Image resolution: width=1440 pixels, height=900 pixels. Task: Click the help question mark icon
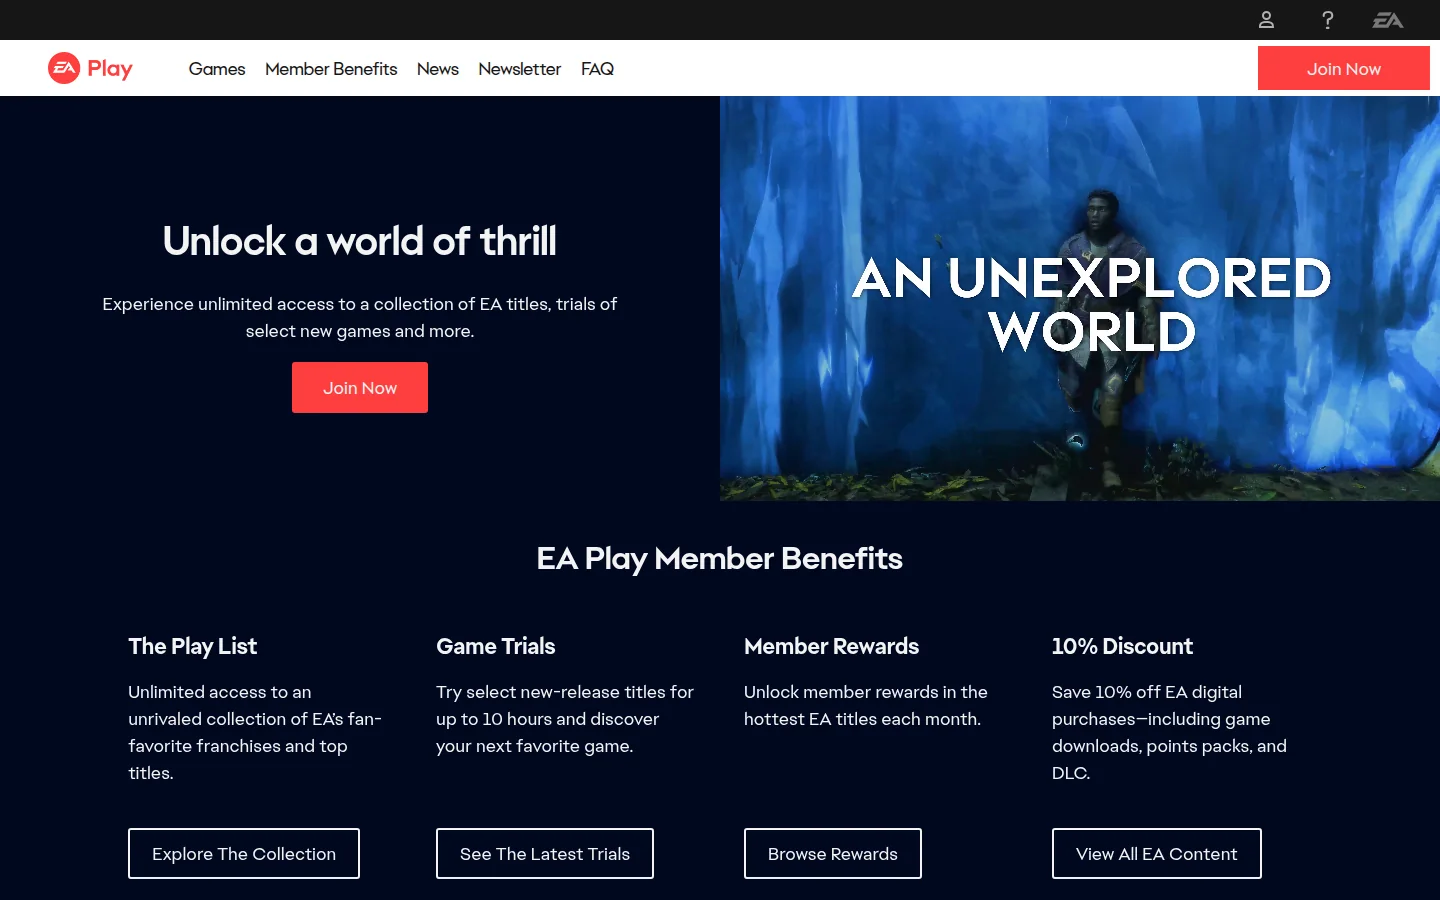tap(1327, 20)
